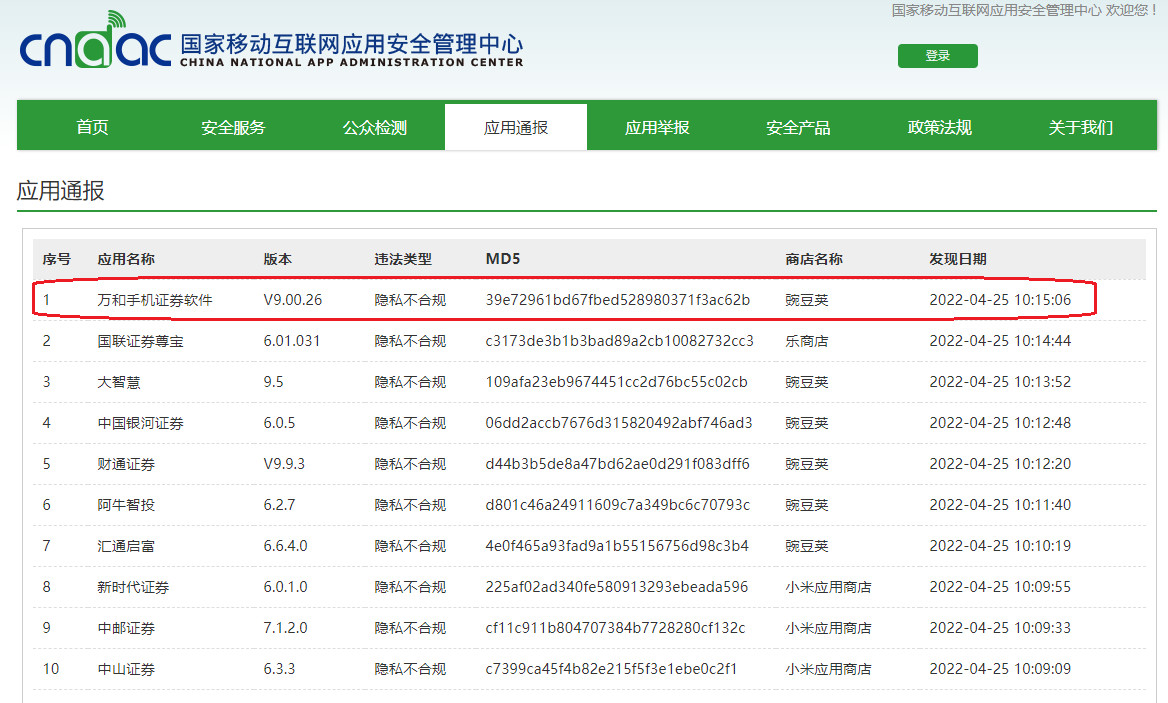Select the 安全服务 navigation item
This screenshot has width=1168, height=703.
click(233, 126)
